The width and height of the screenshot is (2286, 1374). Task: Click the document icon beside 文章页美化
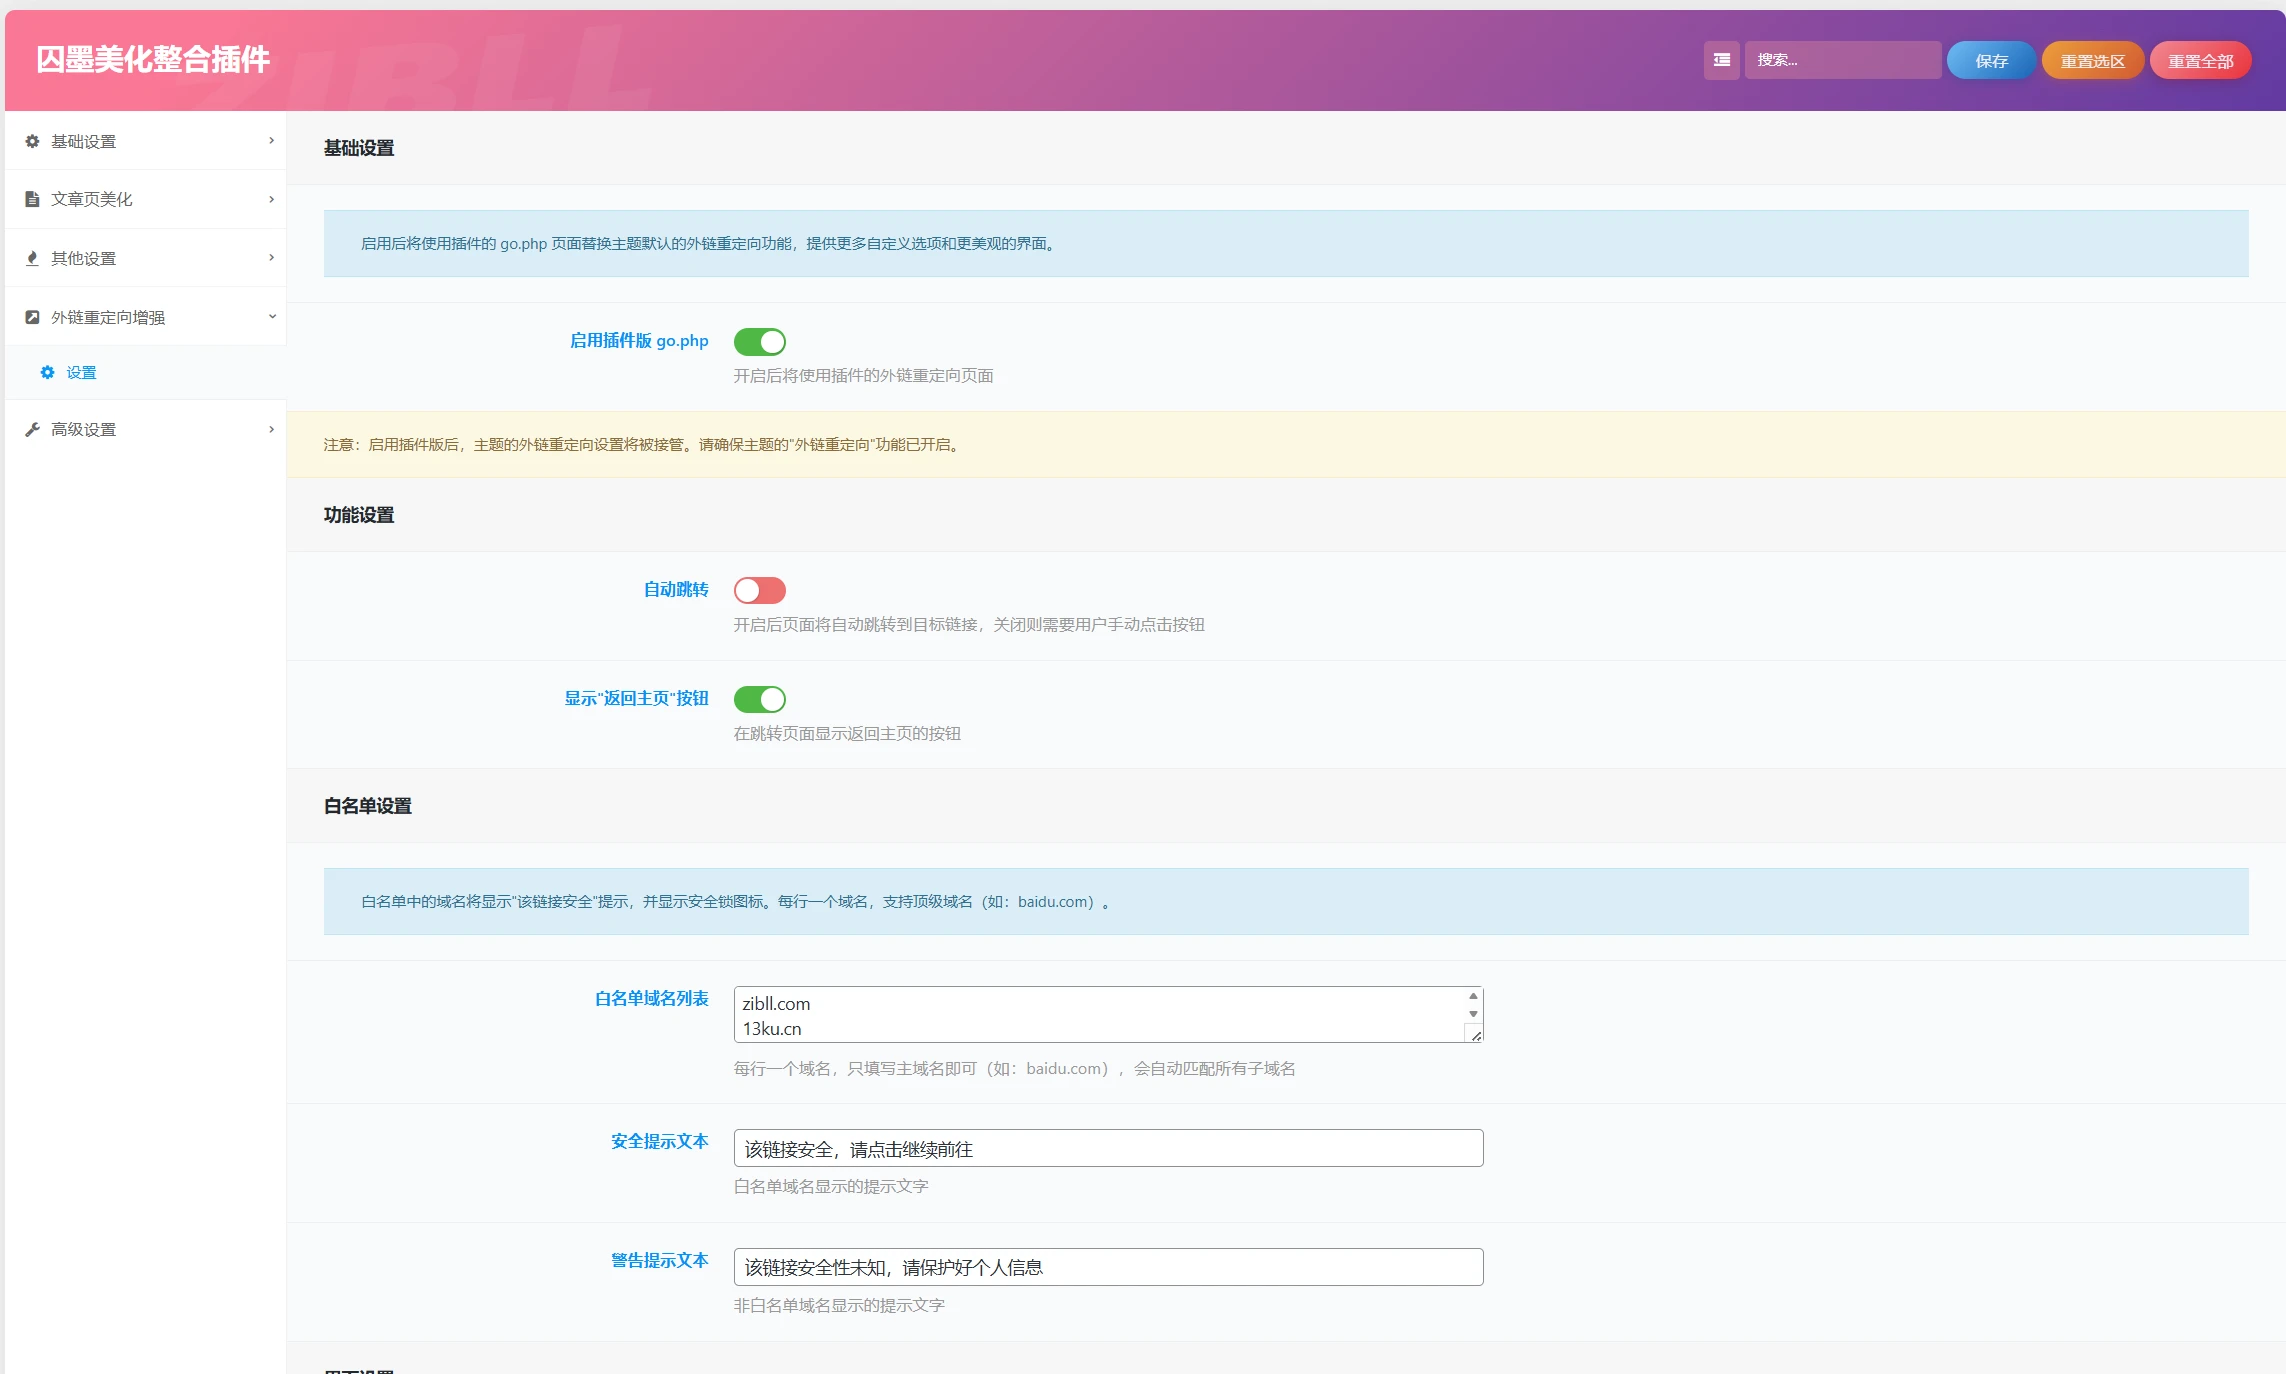(x=32, y=199)
